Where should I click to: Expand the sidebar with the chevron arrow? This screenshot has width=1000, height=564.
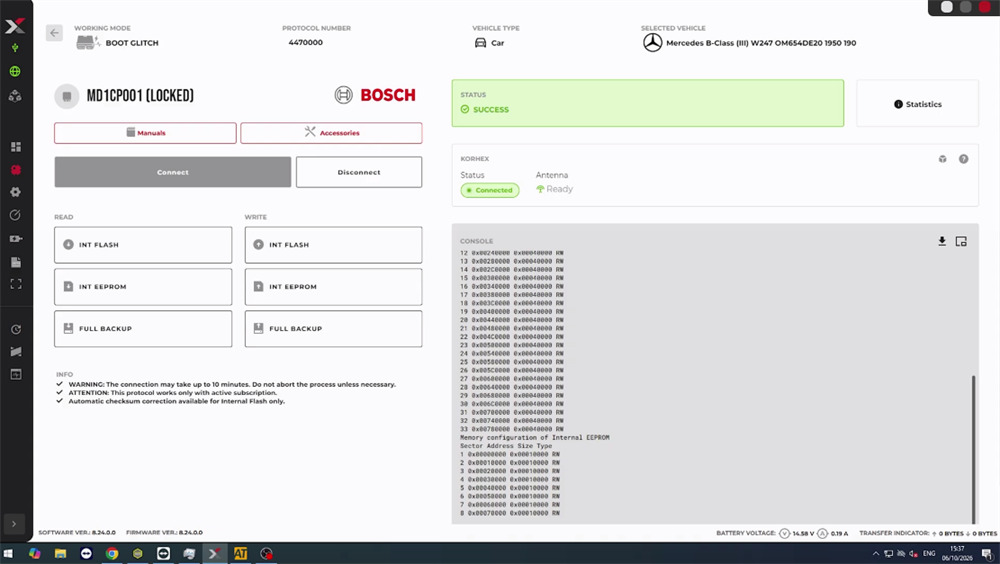point(14,524)
